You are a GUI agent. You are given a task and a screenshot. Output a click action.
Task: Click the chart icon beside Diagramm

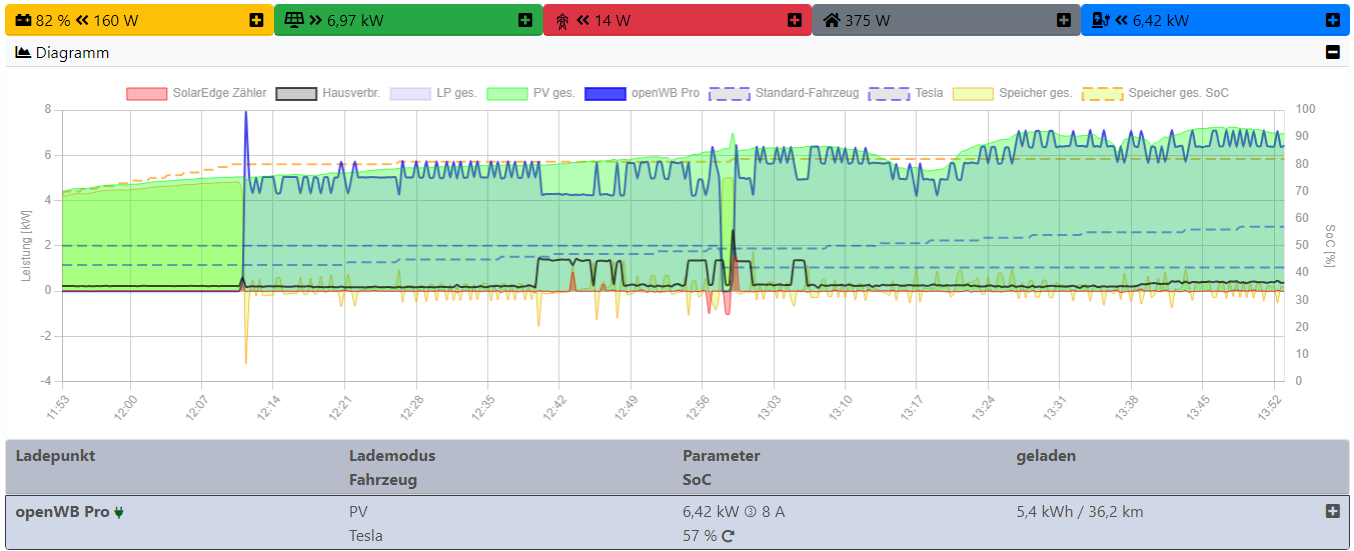tap(23, 53)
